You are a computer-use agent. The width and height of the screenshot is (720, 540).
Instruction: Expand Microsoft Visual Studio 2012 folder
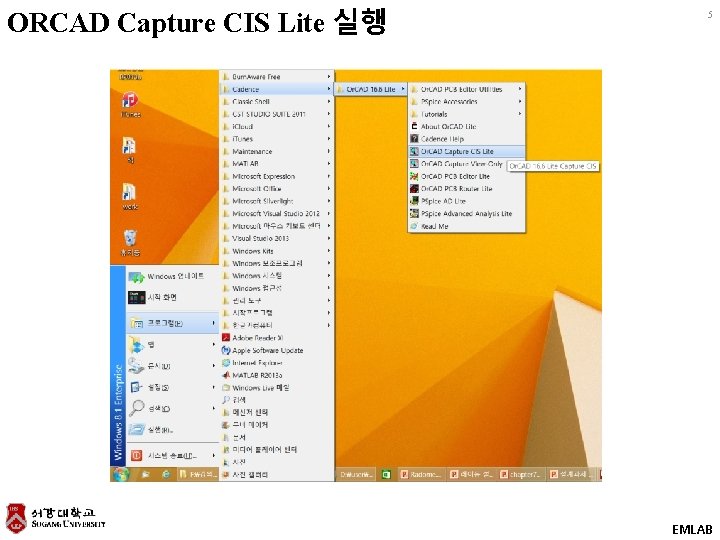[277, 214]
